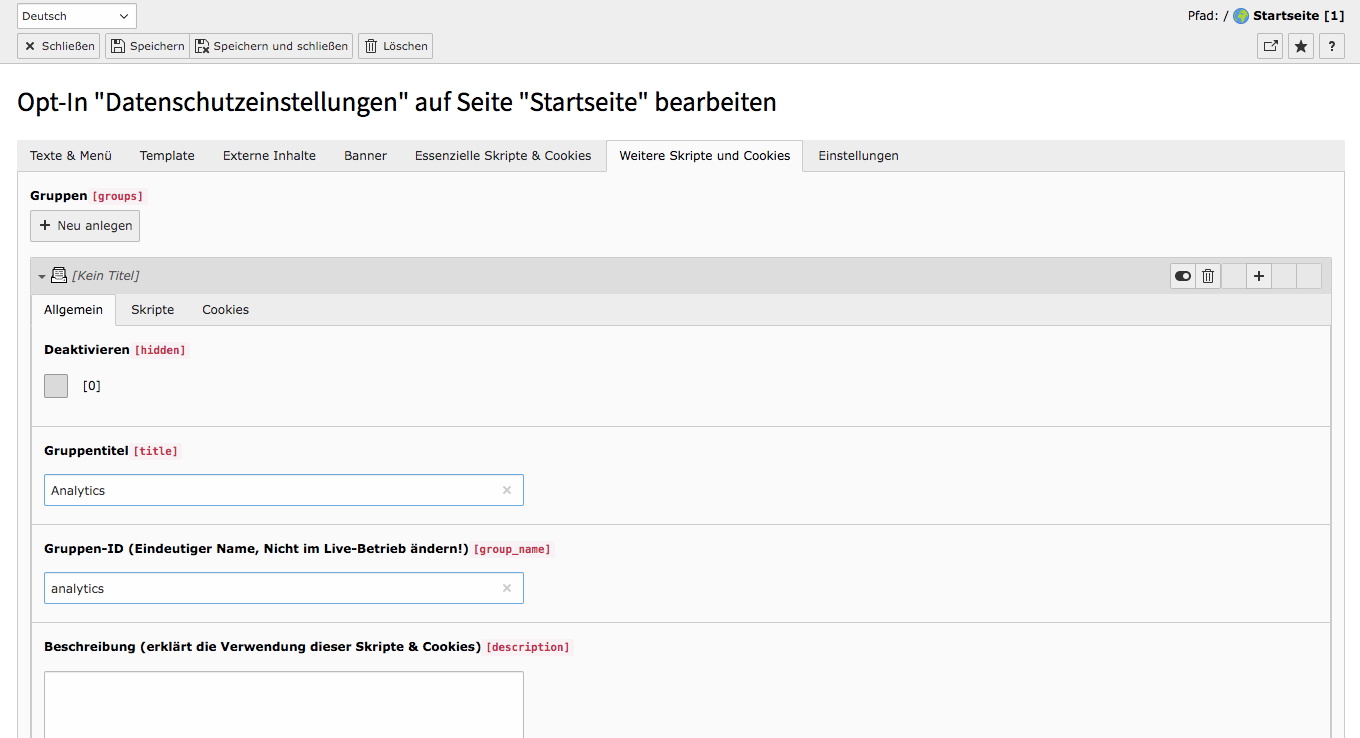Click the group record type icon

(59, 275)
